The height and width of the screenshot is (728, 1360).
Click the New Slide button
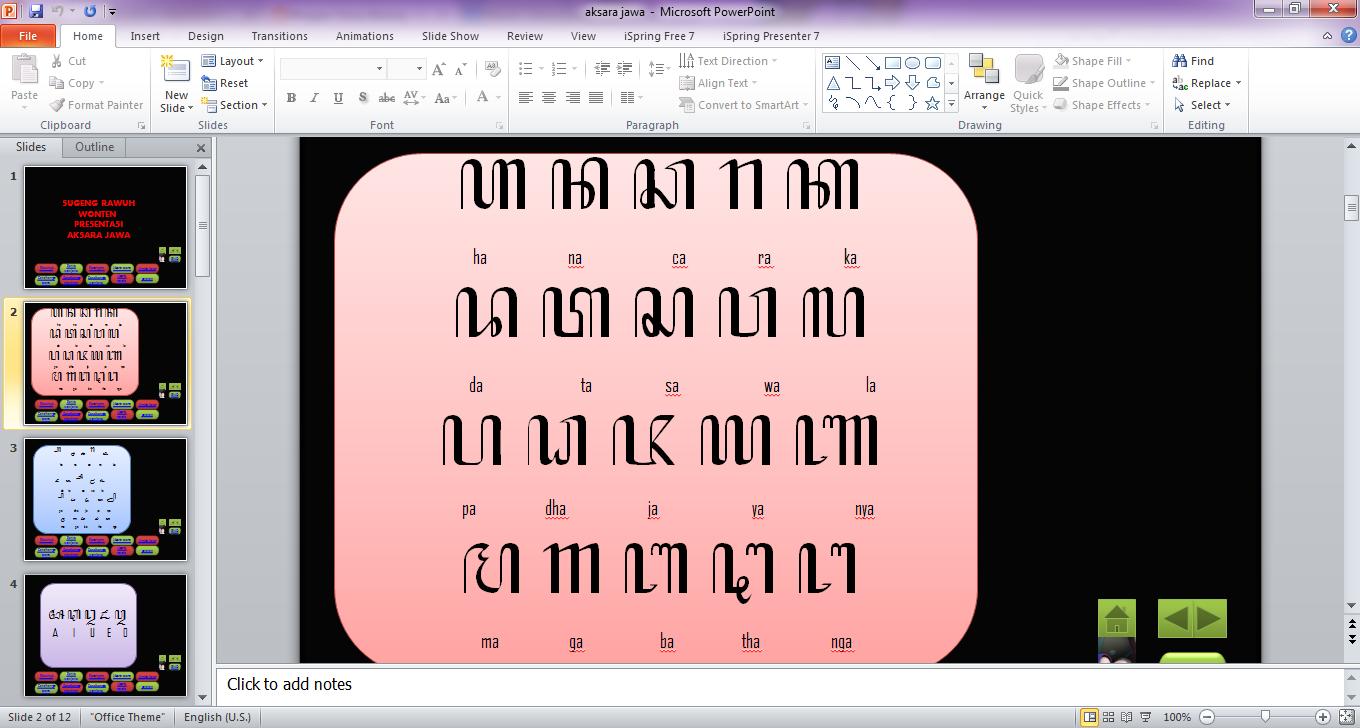176,84
